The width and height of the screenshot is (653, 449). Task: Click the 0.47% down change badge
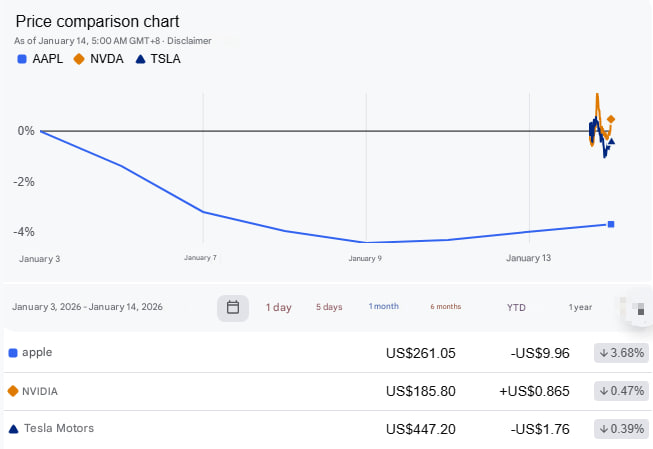coord(621,391)
